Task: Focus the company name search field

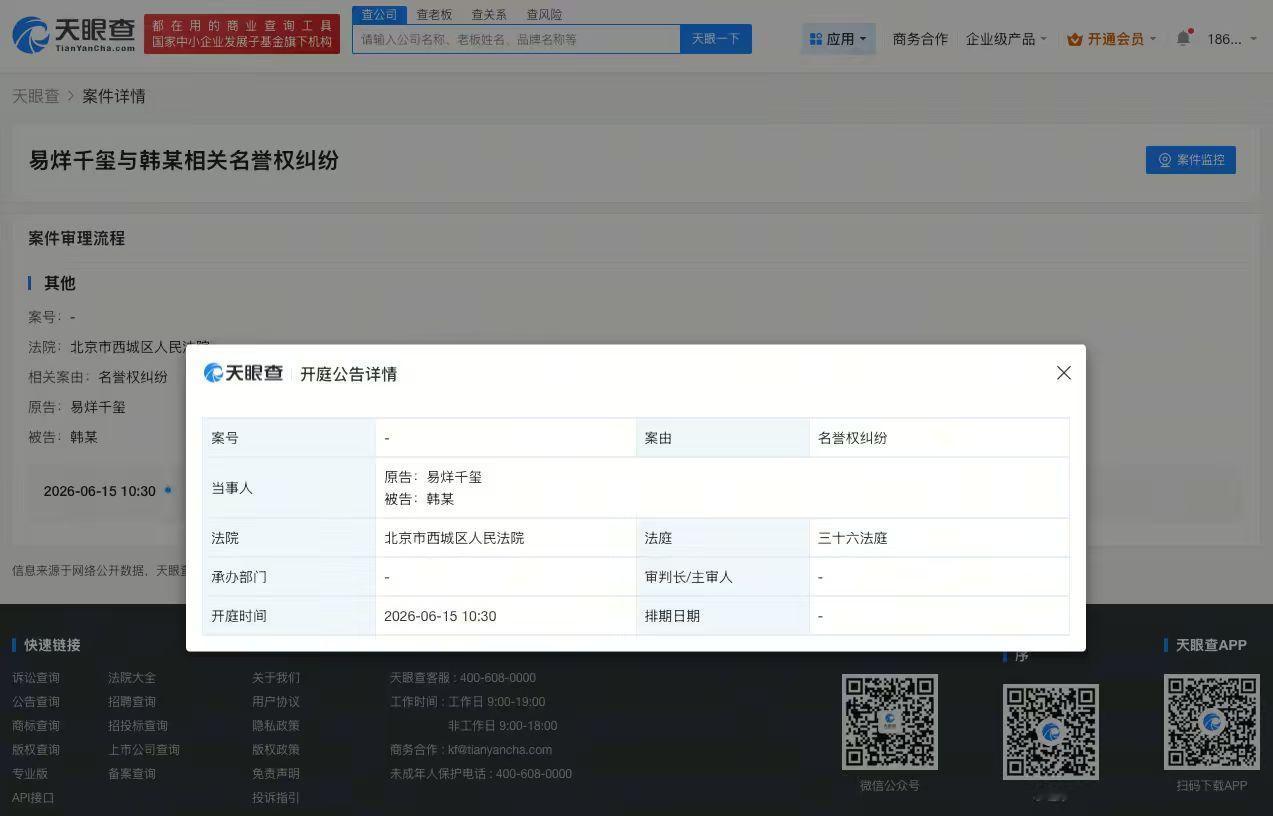Action: click(516, 39)
